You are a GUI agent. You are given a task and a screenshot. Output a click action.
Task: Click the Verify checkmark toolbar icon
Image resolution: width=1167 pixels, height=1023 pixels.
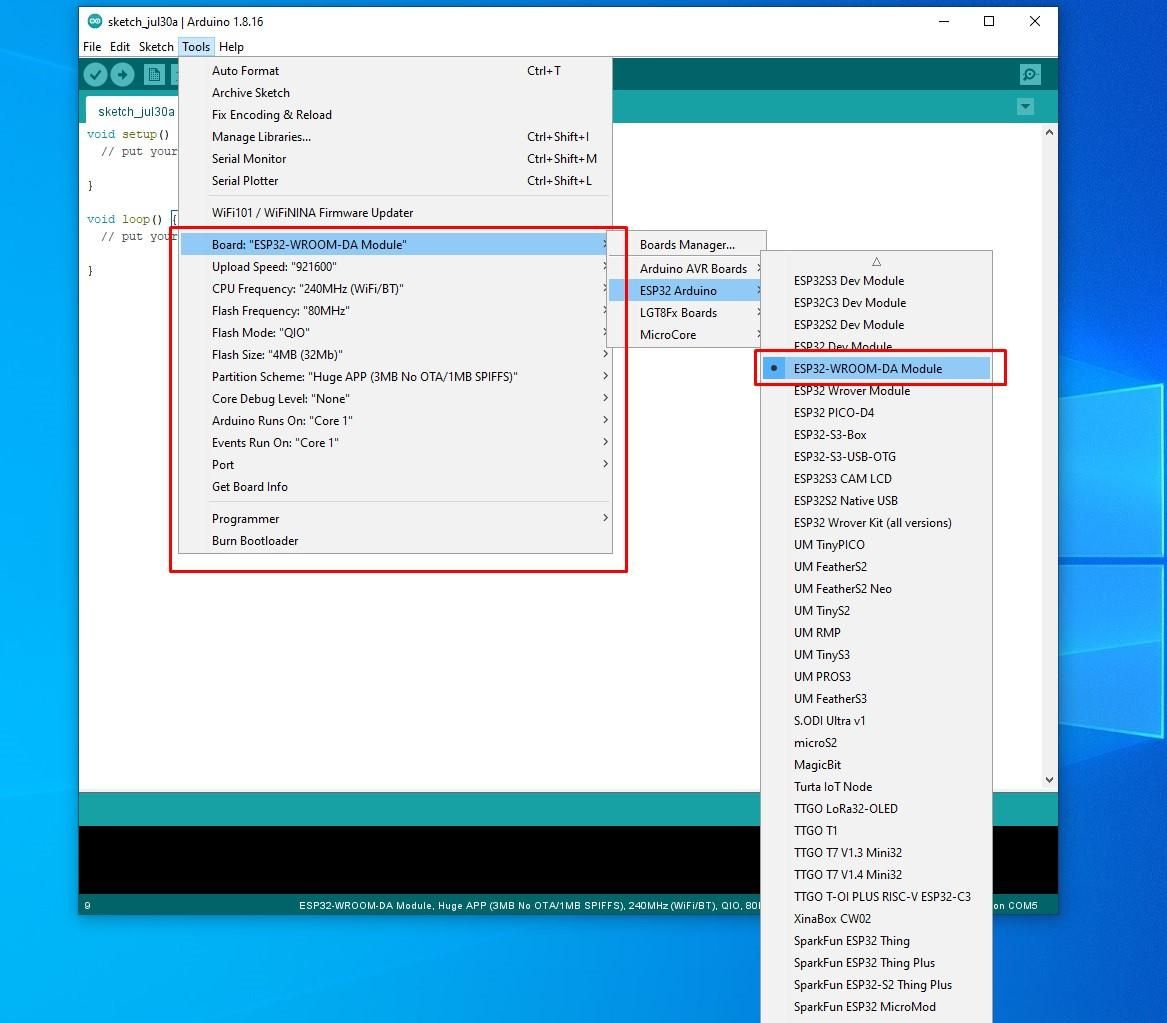[x=95, y=74]
